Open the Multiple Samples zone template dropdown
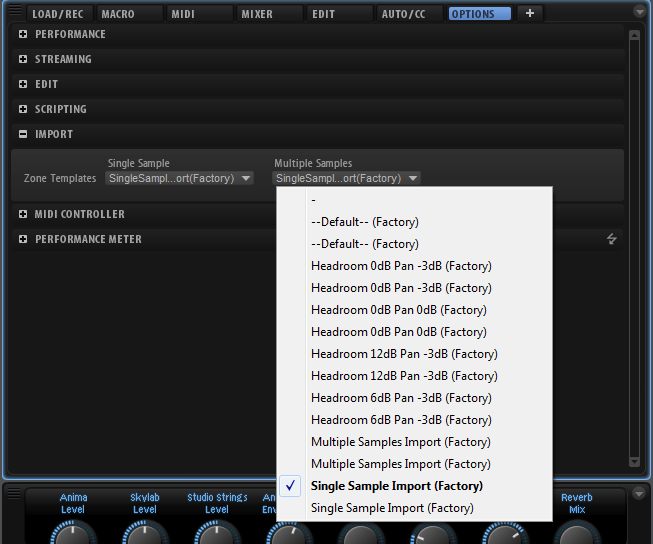 (x=346, y=178)
